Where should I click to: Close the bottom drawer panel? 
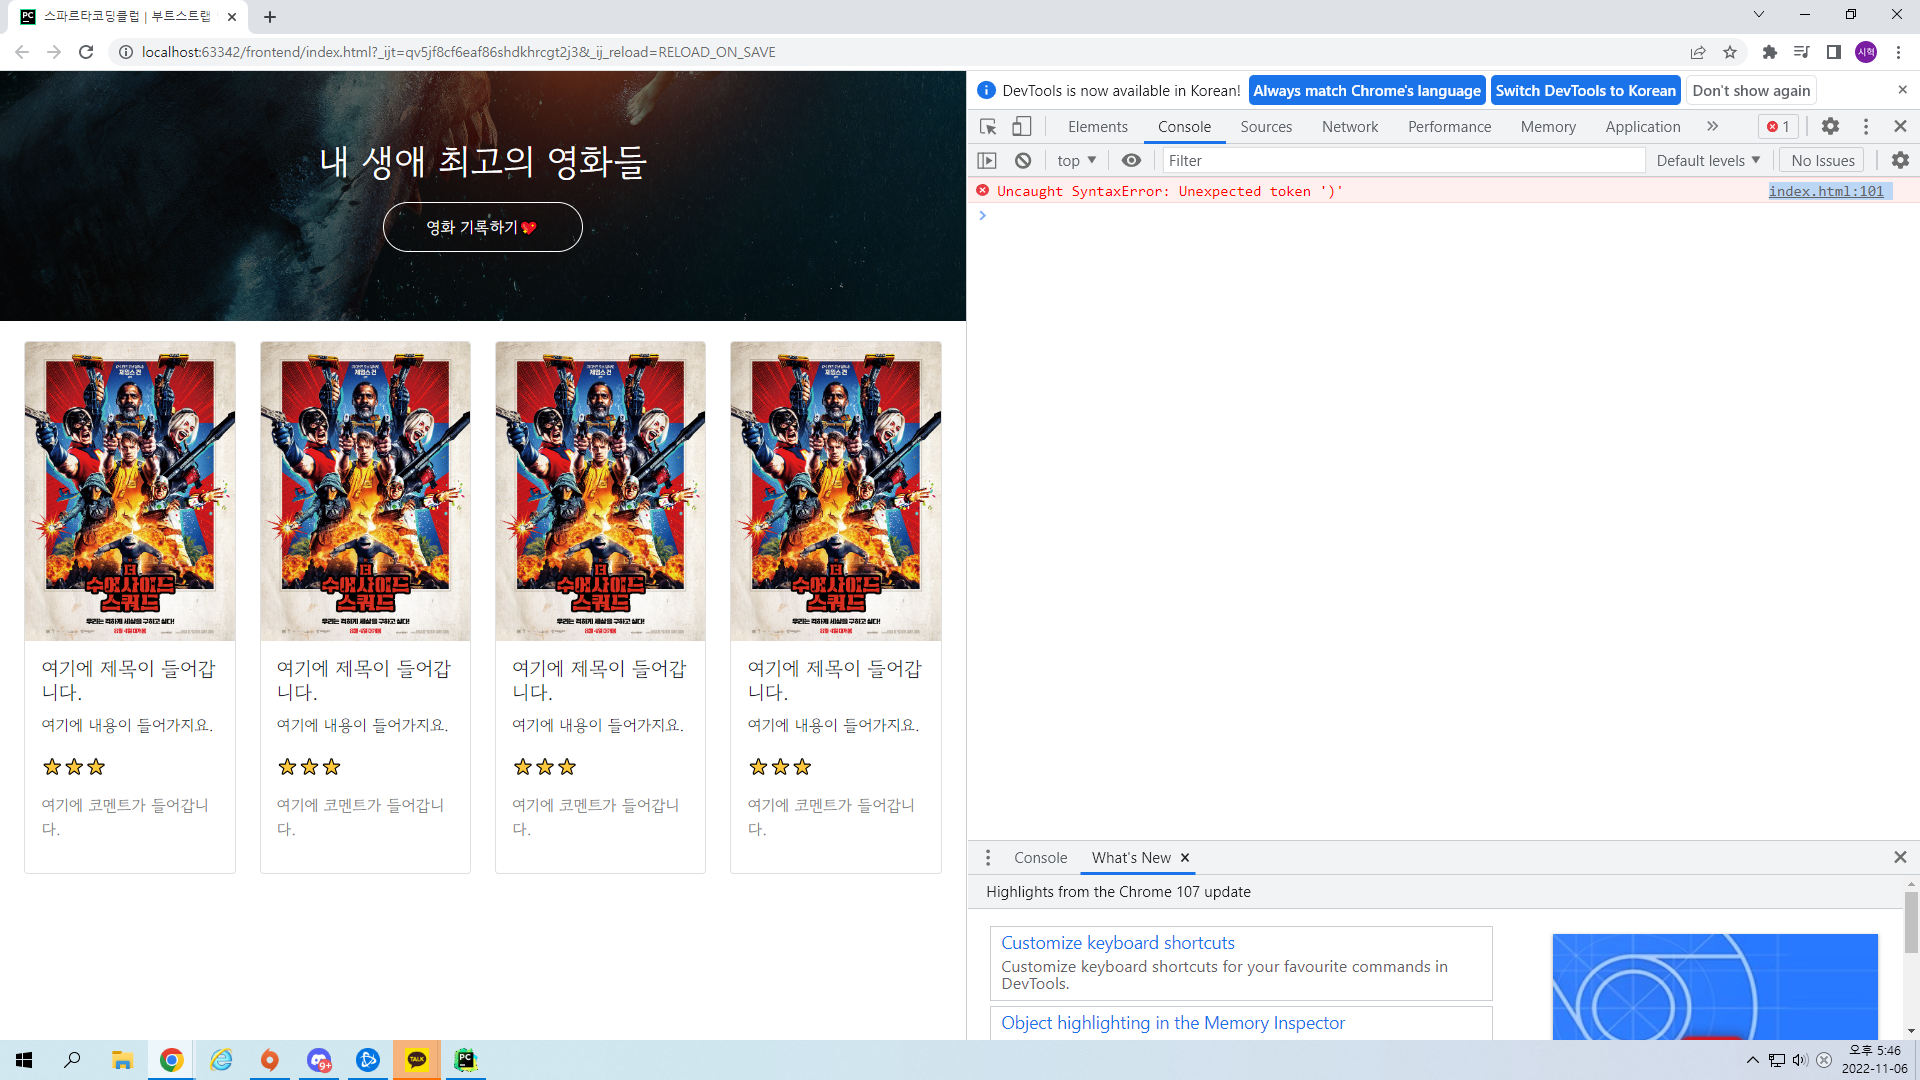[x=1900, y=858]
